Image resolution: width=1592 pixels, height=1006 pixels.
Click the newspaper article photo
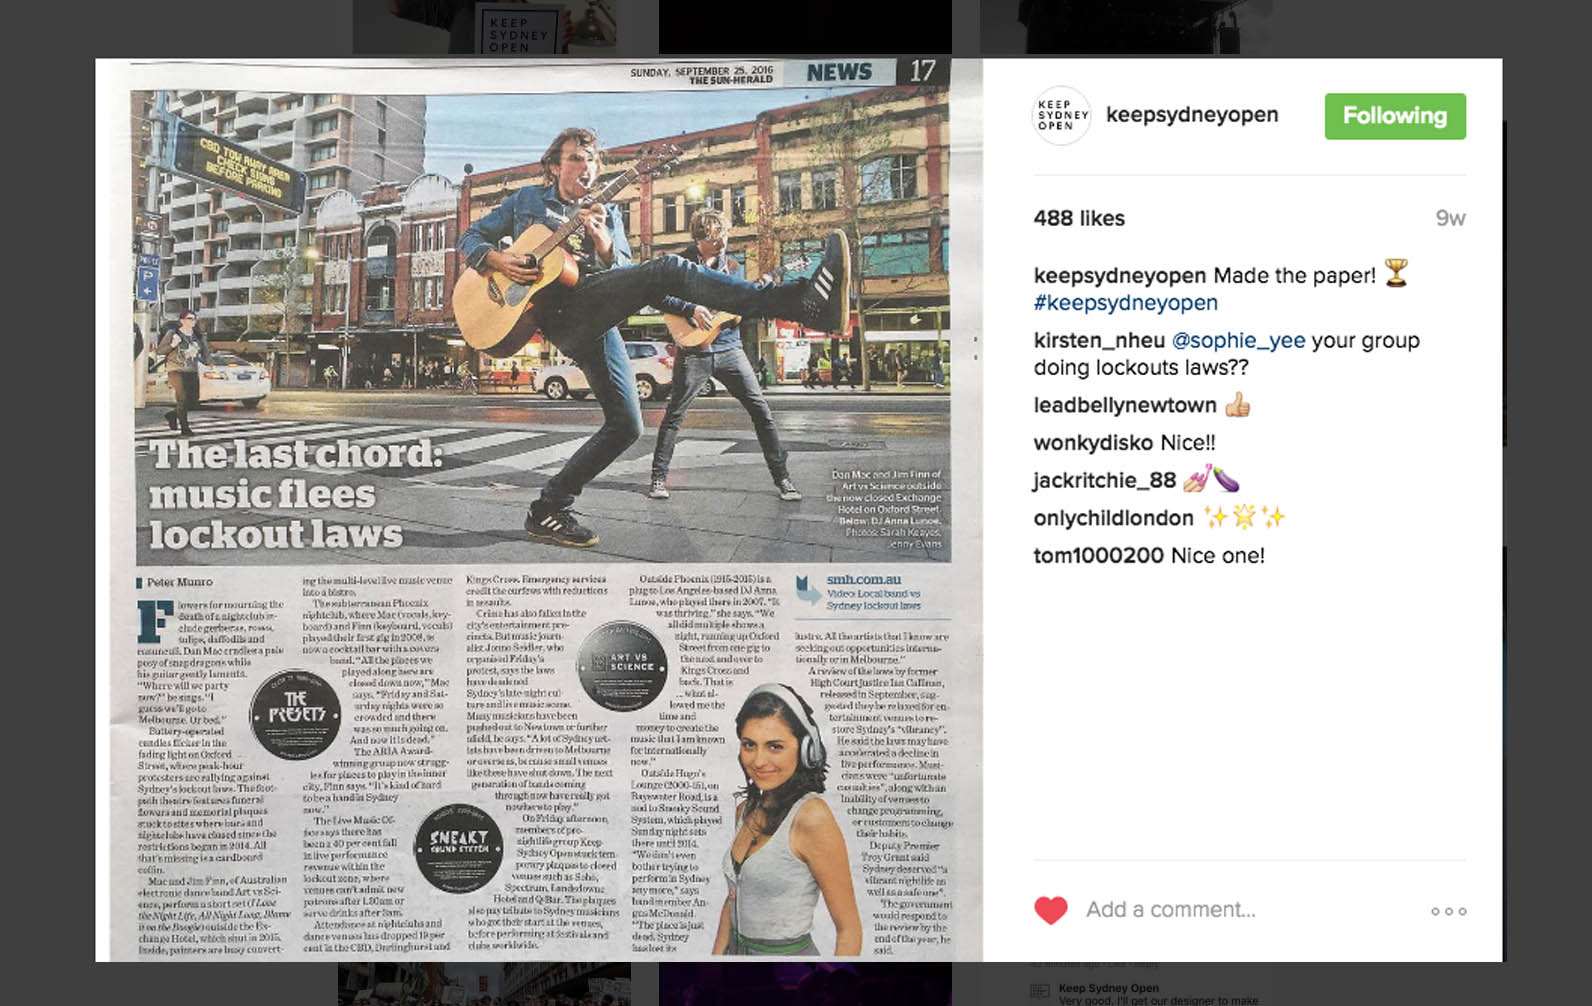(x=539, y=510)
